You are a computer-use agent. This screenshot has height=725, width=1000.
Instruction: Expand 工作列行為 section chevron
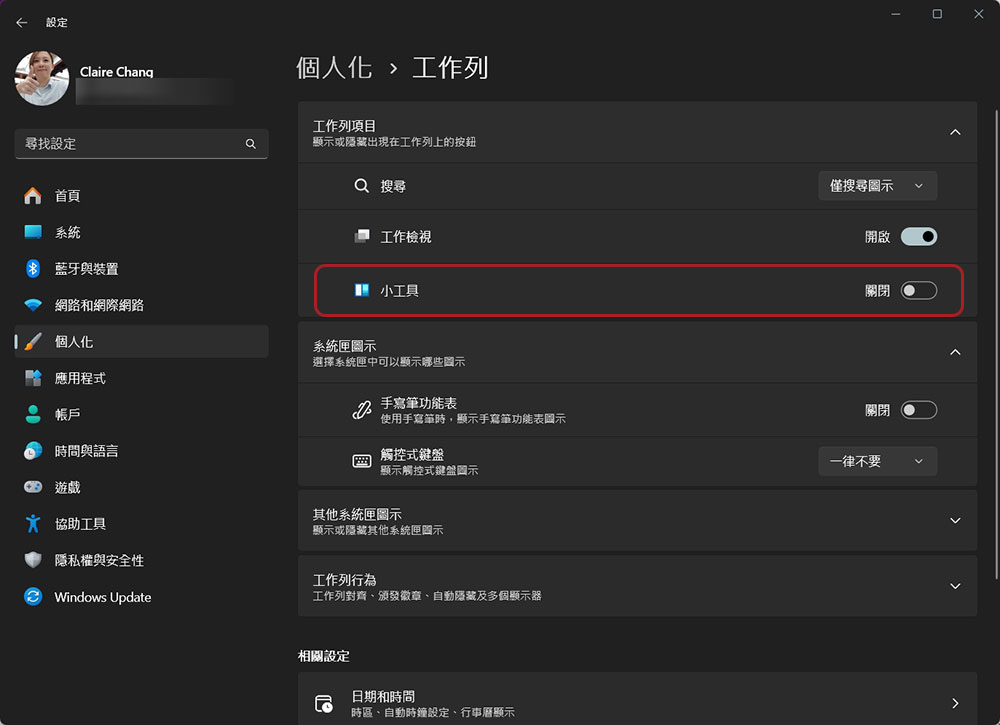click(x=955, y=586)
